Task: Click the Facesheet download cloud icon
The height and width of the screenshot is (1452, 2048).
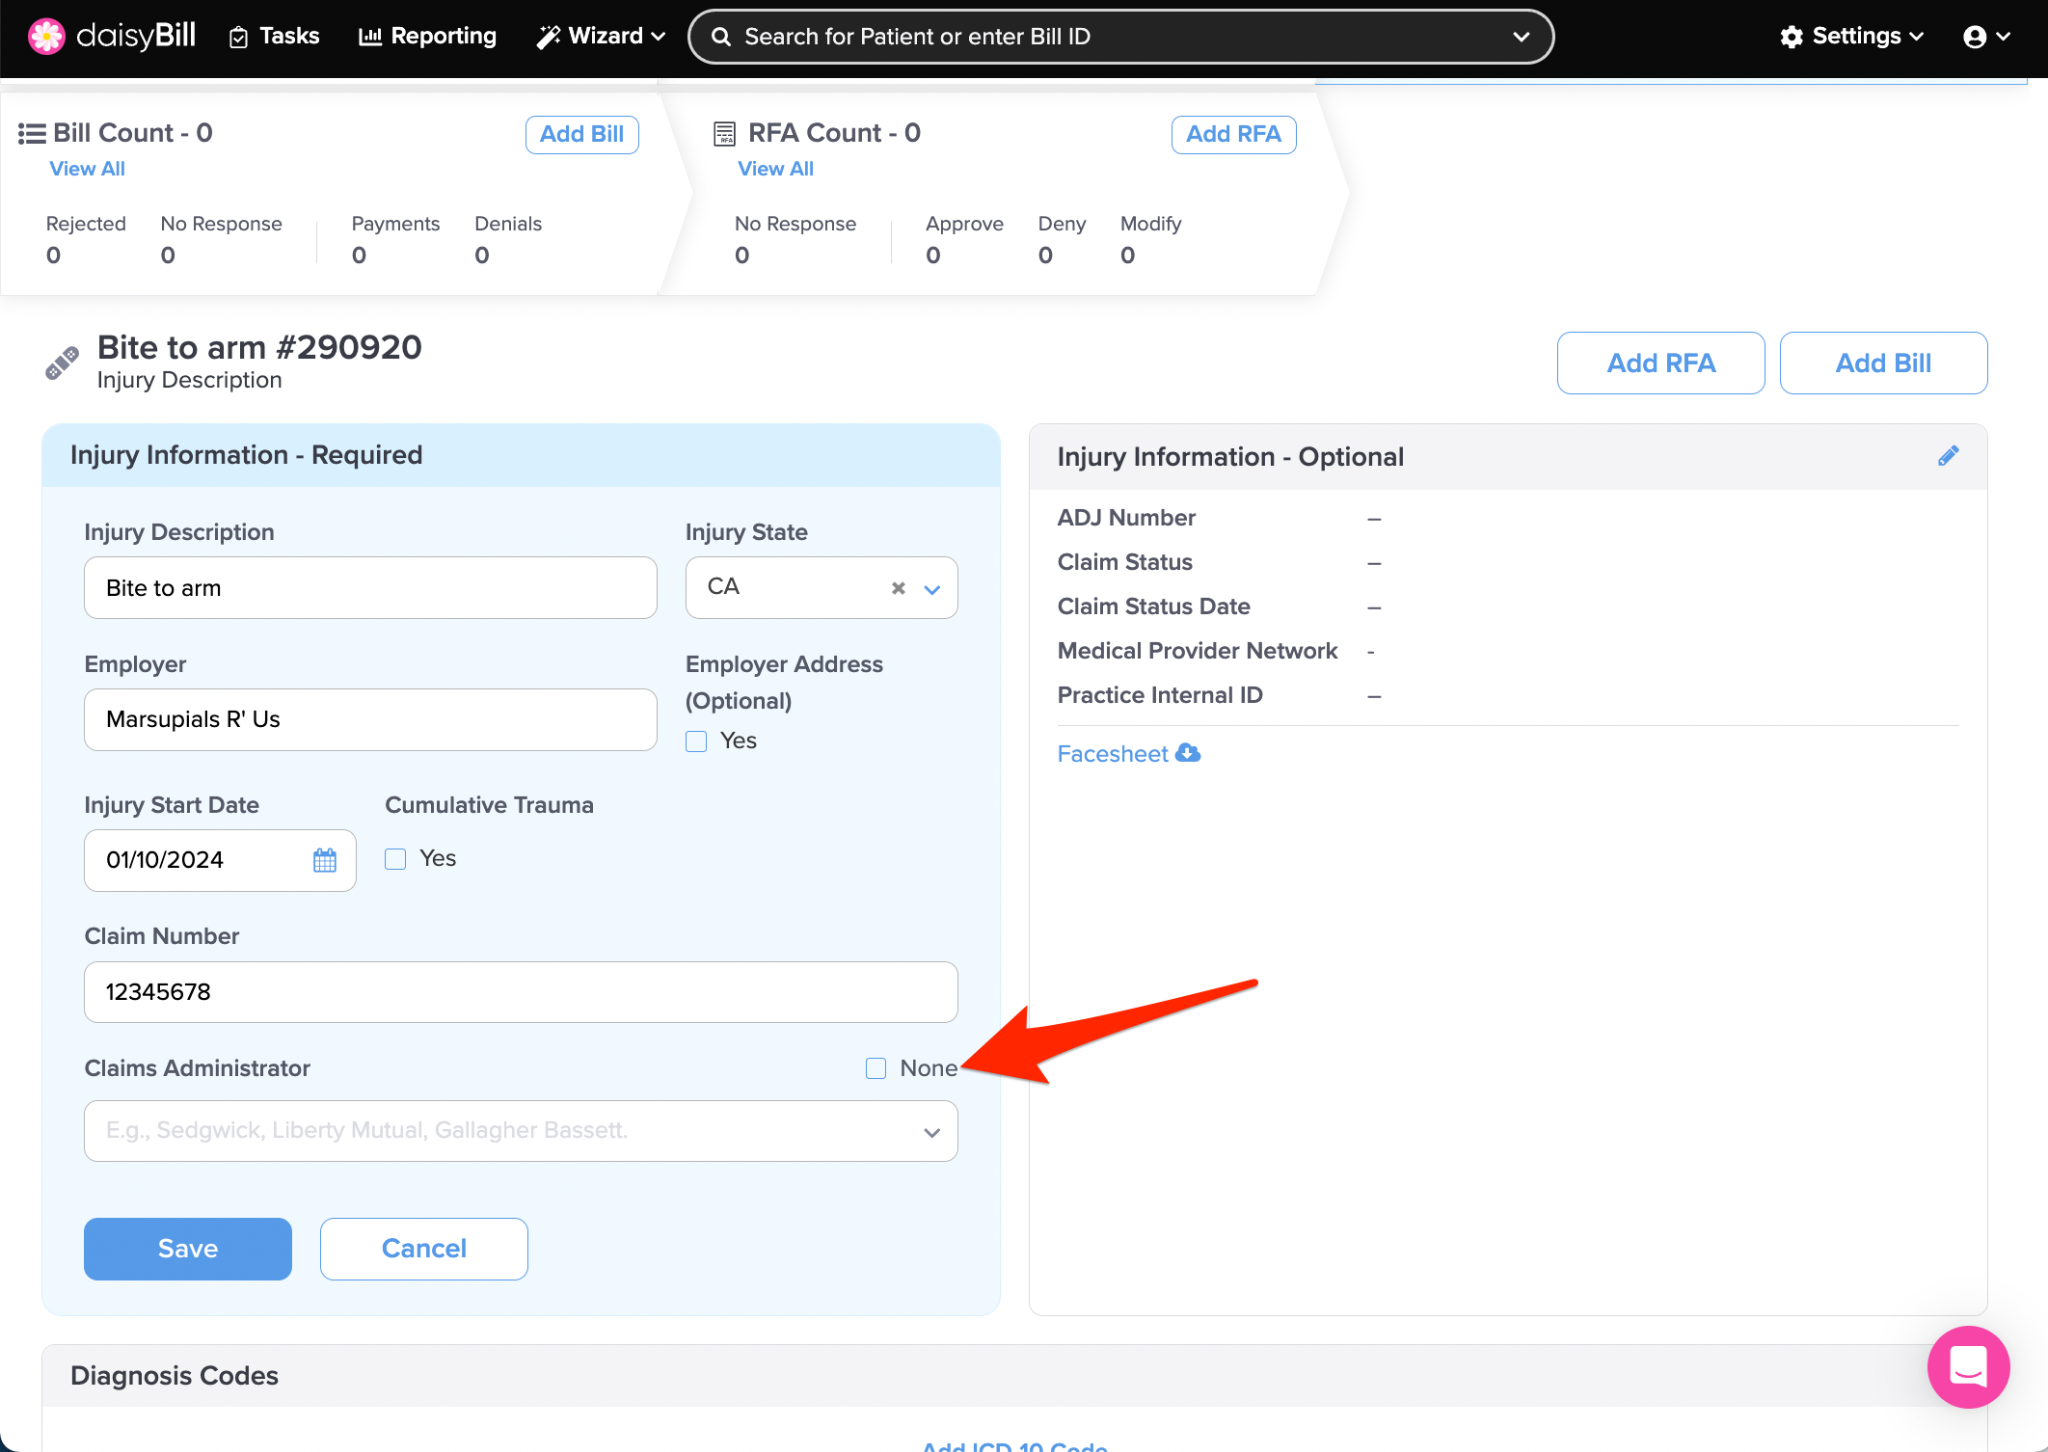Action: tap(1187, 753)
